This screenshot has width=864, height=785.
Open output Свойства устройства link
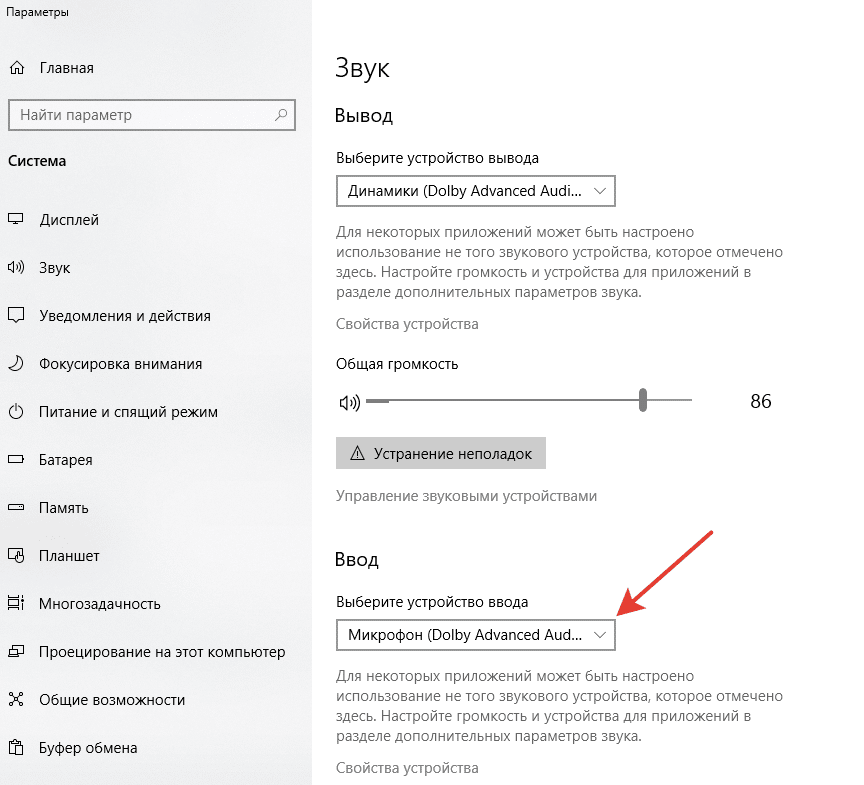click(407, 324)
